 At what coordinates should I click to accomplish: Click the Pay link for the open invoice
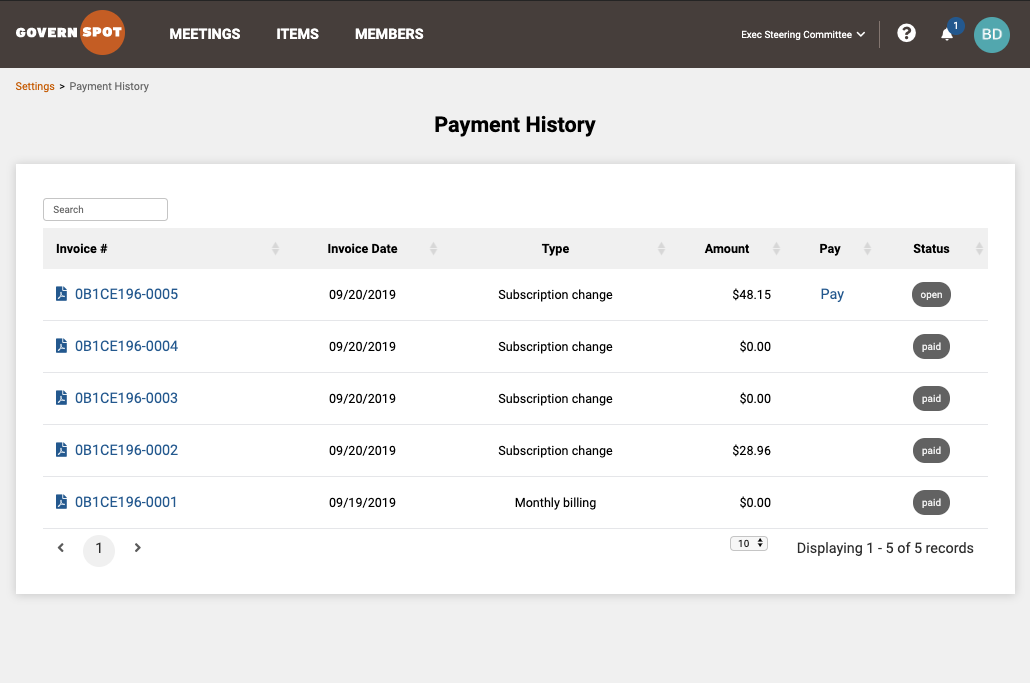[x=832, y=294]
